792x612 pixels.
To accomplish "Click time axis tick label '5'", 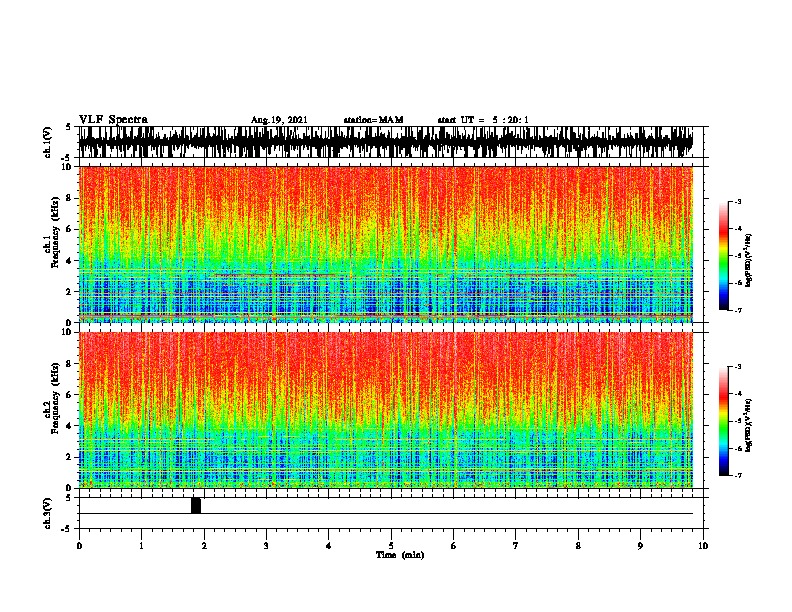I will click(x=391, y=546).
